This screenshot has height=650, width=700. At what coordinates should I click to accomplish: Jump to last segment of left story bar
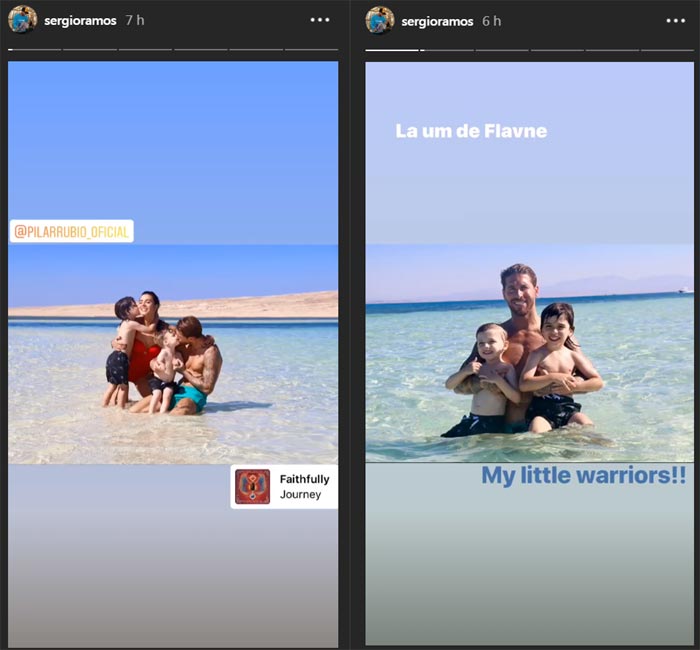point(311,50)
